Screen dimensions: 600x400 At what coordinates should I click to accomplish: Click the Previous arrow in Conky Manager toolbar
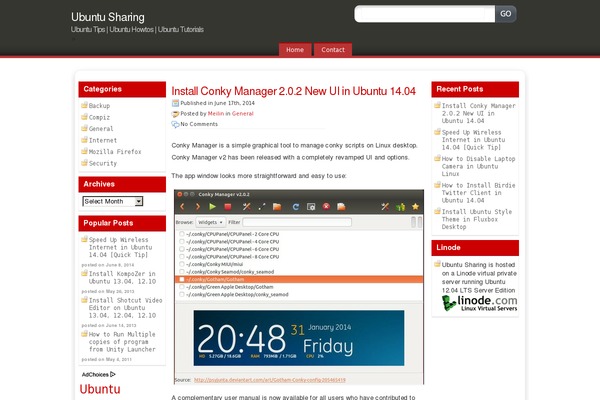182,207
